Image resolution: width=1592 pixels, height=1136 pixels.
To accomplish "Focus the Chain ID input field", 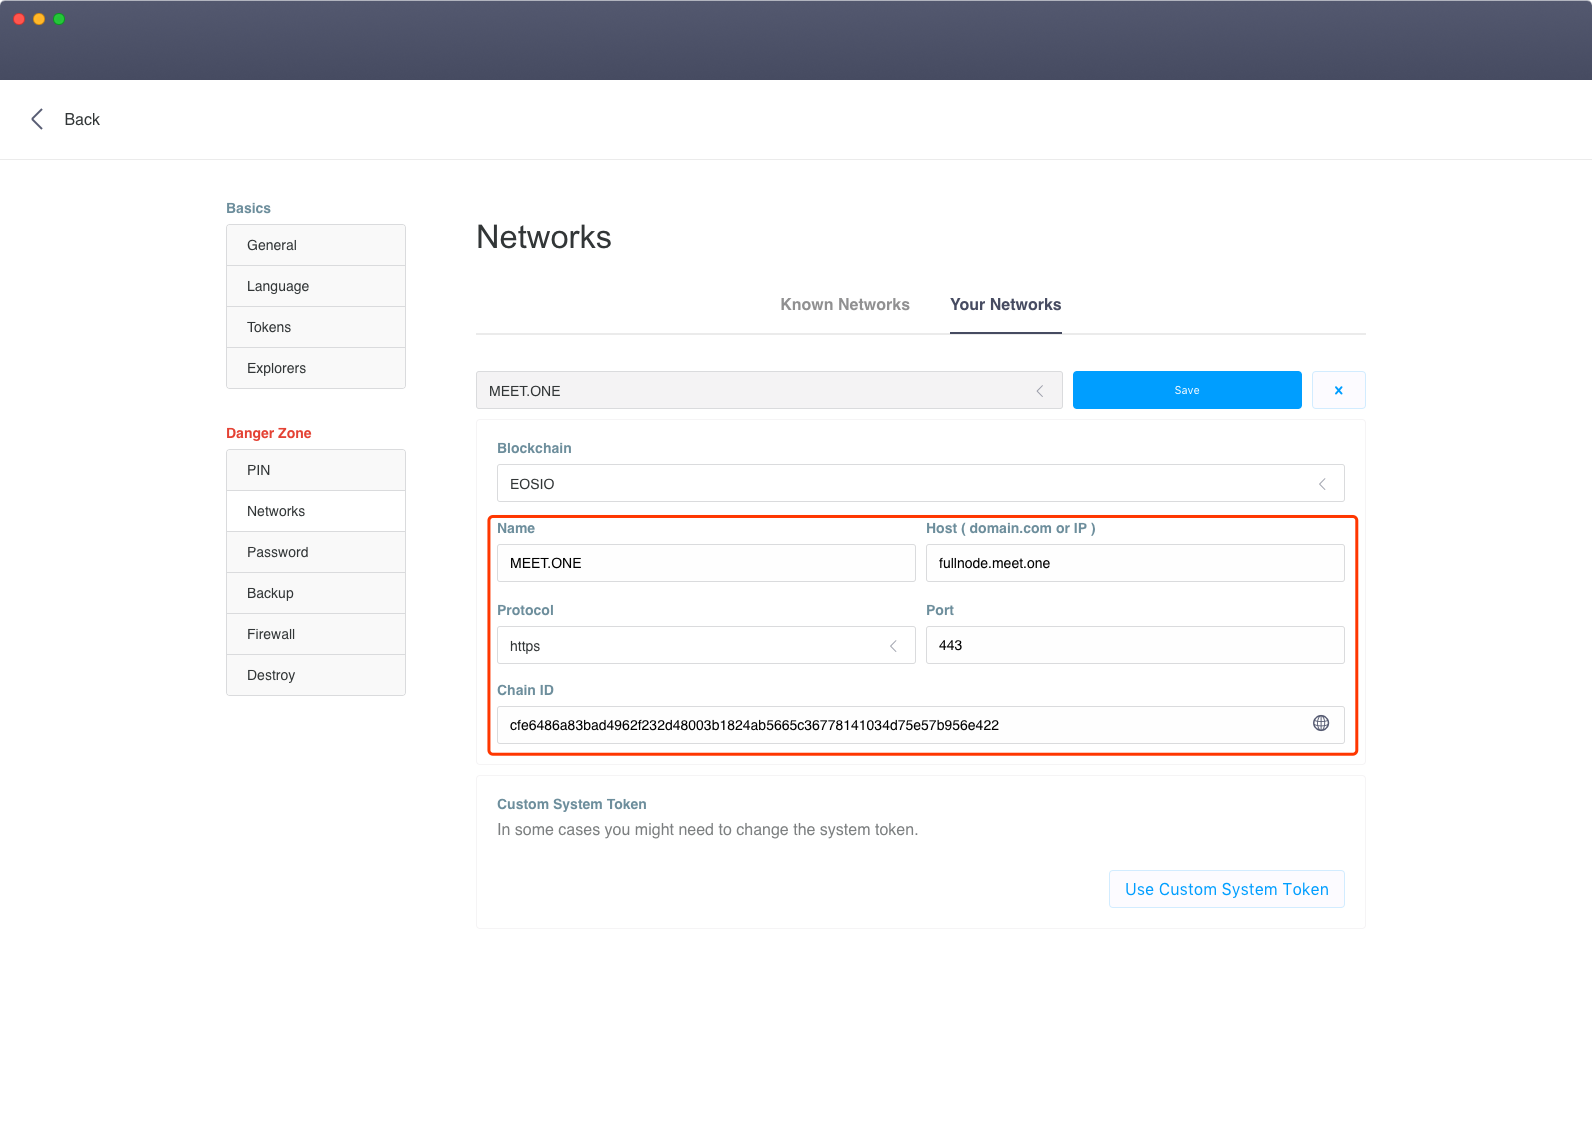I will (921, 725).
